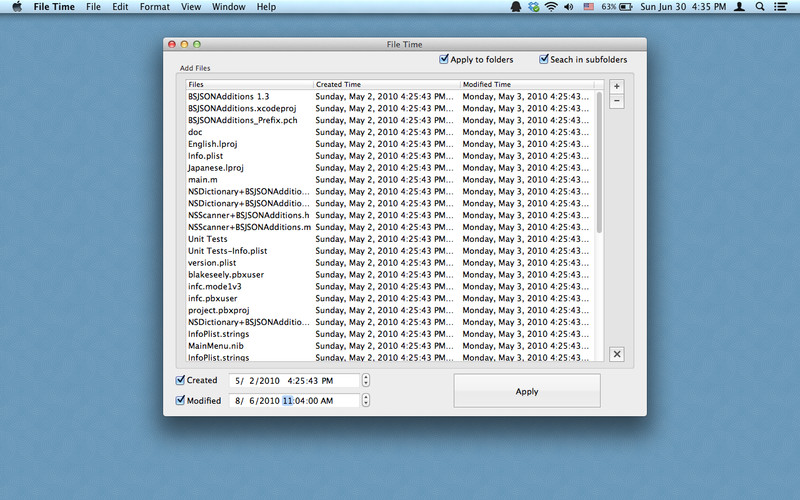This screenshot has height=500, width=800.
Task: Open the Format menu
Action: pyautogui.click(x=155, y=7)
